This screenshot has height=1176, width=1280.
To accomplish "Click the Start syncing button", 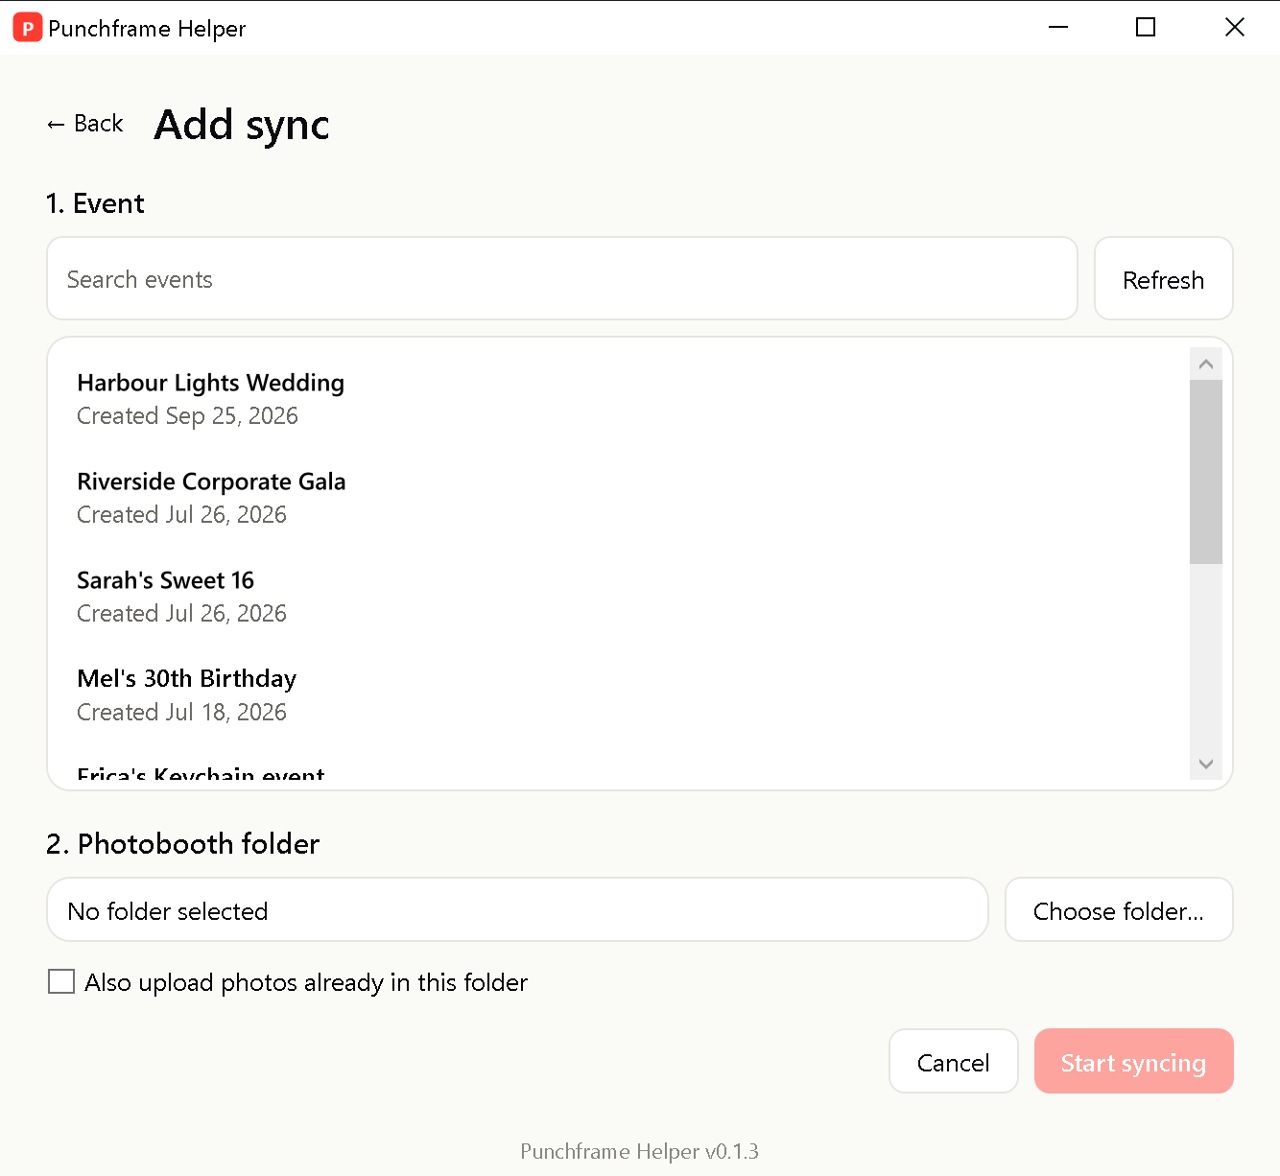I will (1133, 1061).
